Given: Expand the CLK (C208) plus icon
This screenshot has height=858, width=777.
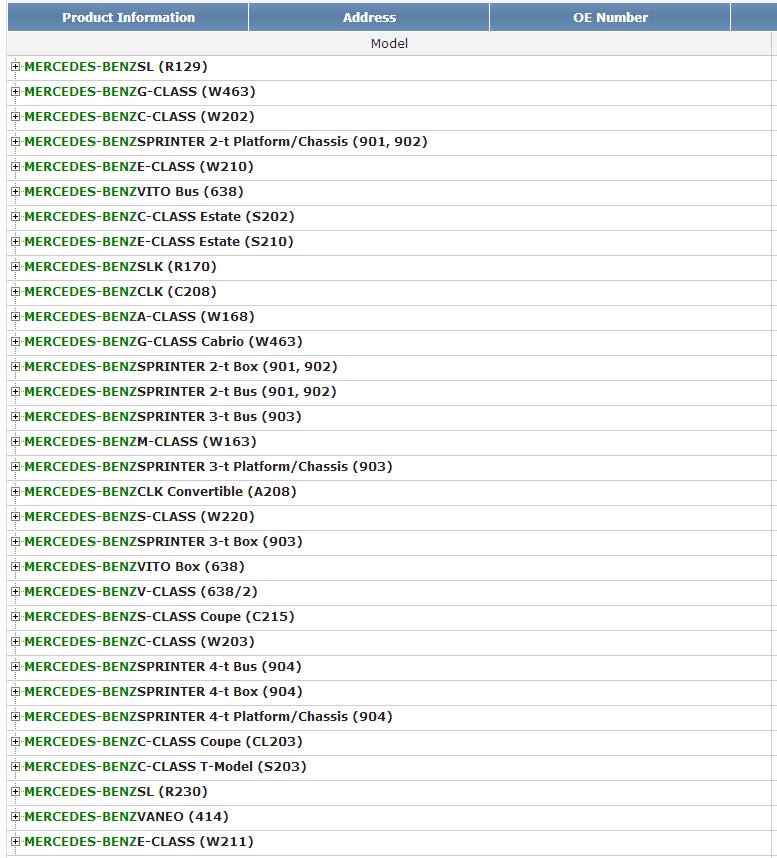Looking at the screenshot, I should (15, 292).
